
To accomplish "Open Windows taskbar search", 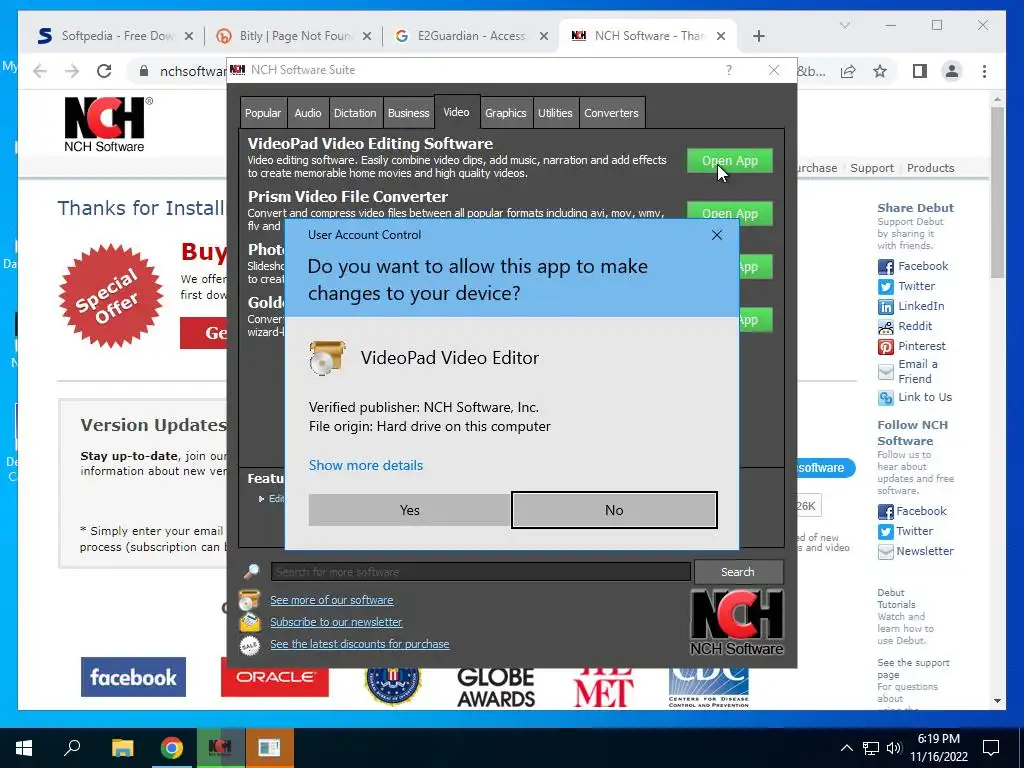I will pyautogui.click(x=72, y=748).
